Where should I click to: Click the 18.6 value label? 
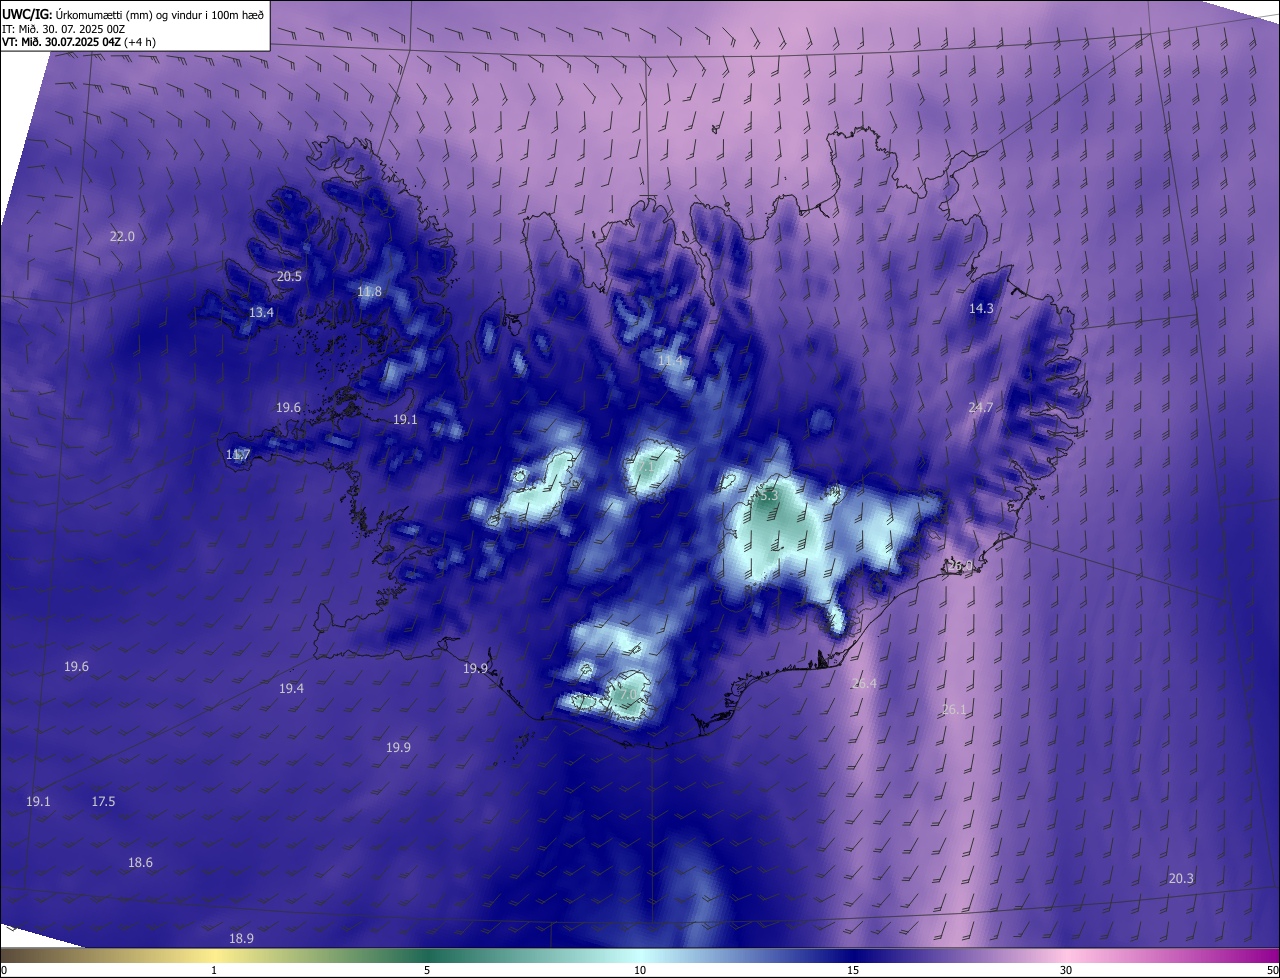click(141, 863)
